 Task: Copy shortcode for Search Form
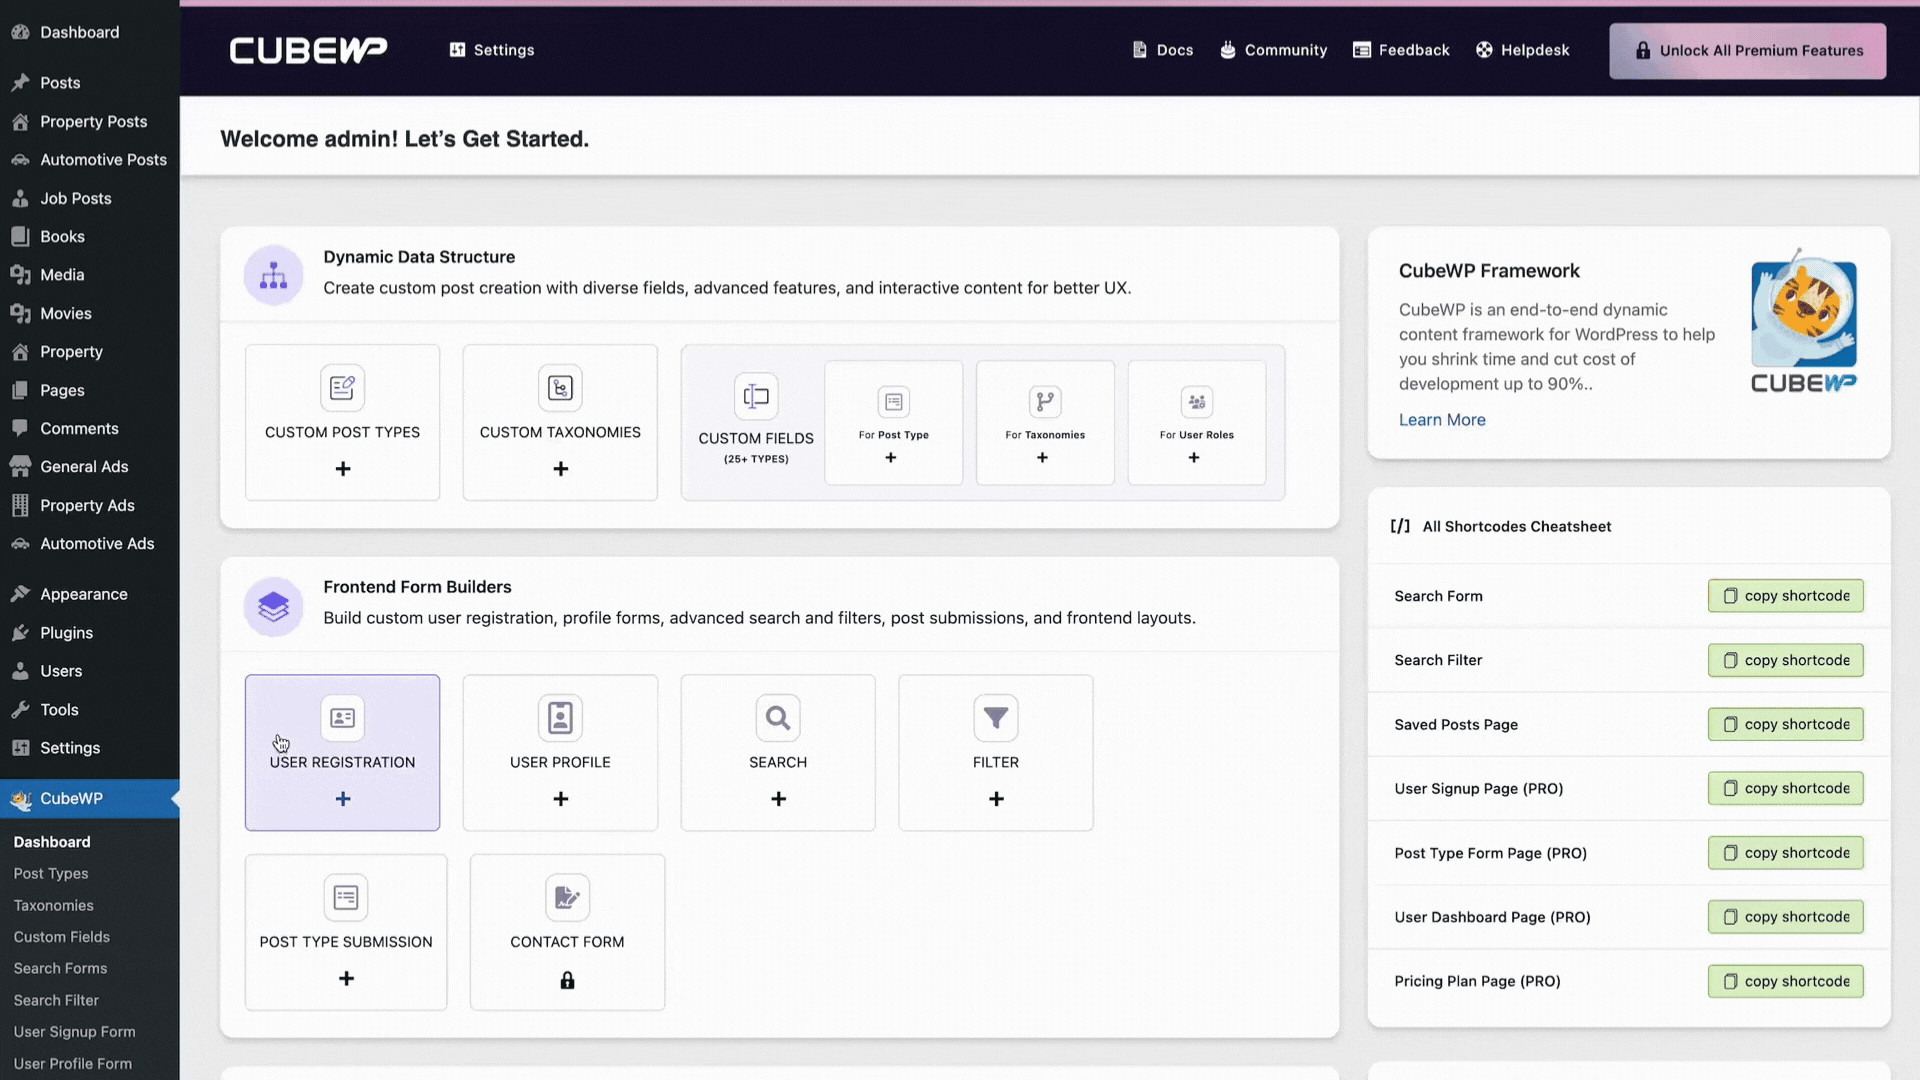[x=1786, y=596]
